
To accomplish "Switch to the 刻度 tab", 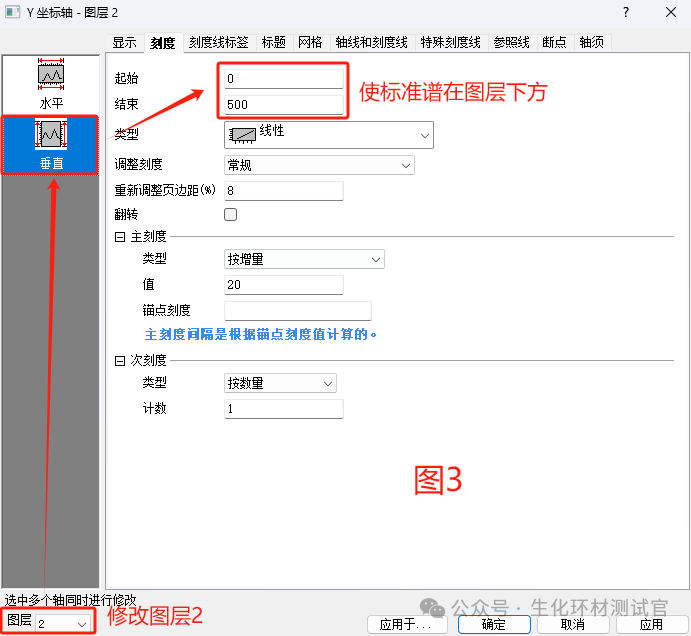I will (163, 43).
